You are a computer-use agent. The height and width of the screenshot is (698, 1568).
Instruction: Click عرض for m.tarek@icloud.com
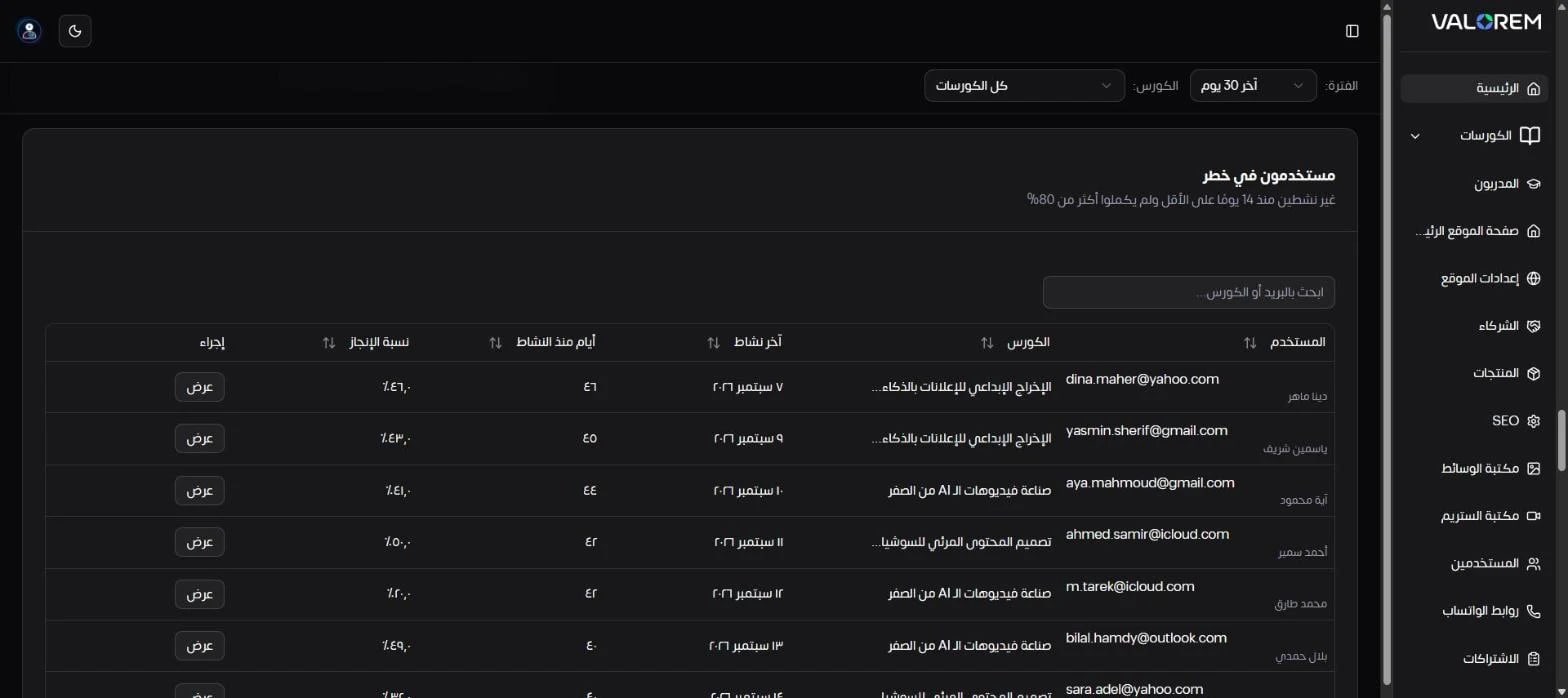click(x=200, y=594)
